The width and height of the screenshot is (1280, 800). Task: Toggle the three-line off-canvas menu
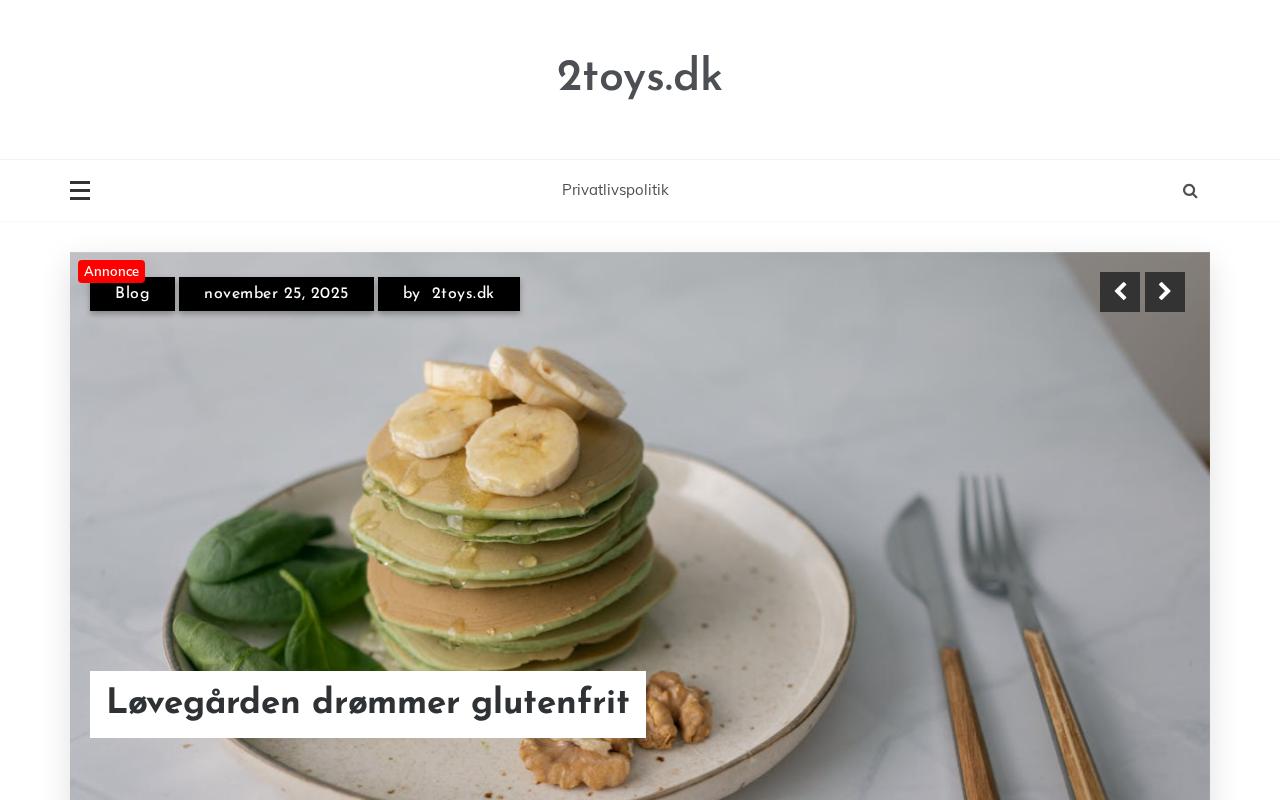pyautogui.click(x=80, y=190)
